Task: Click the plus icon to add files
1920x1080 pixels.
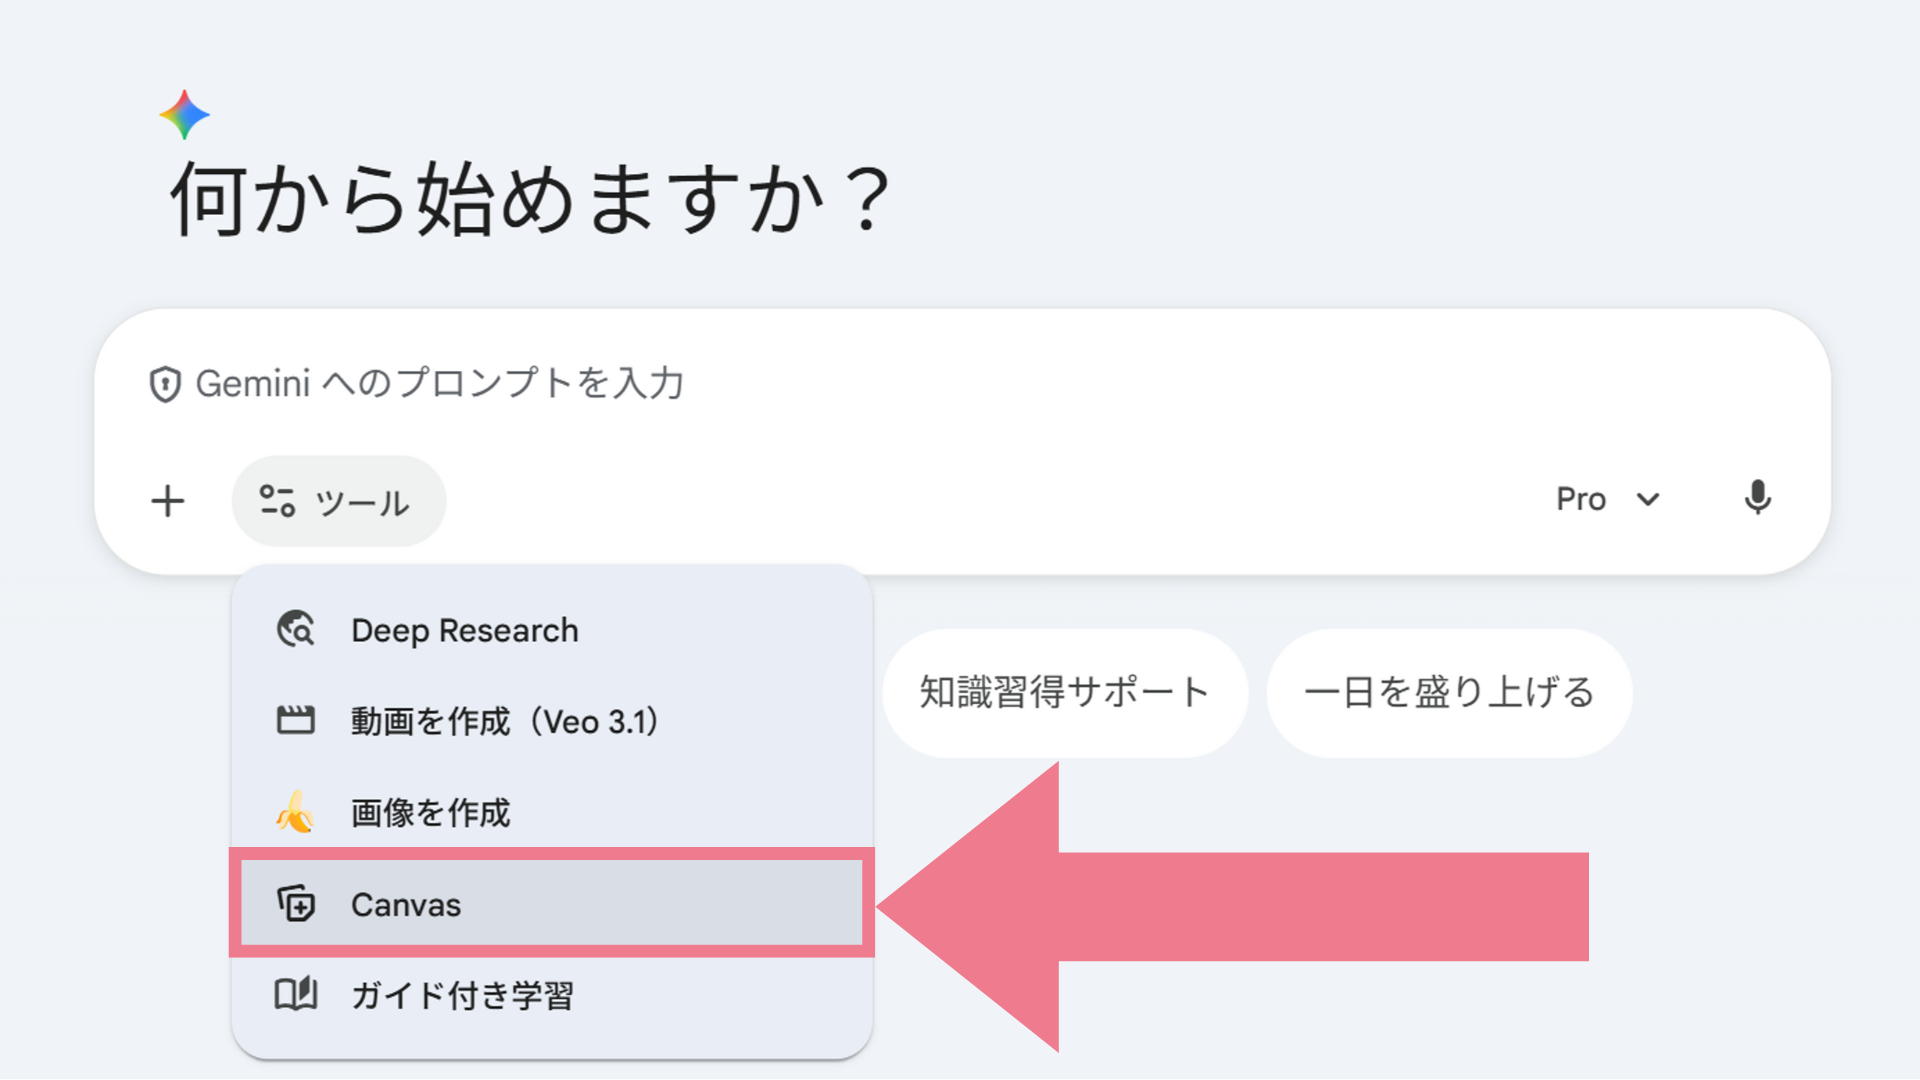Action: pos(168,501)
